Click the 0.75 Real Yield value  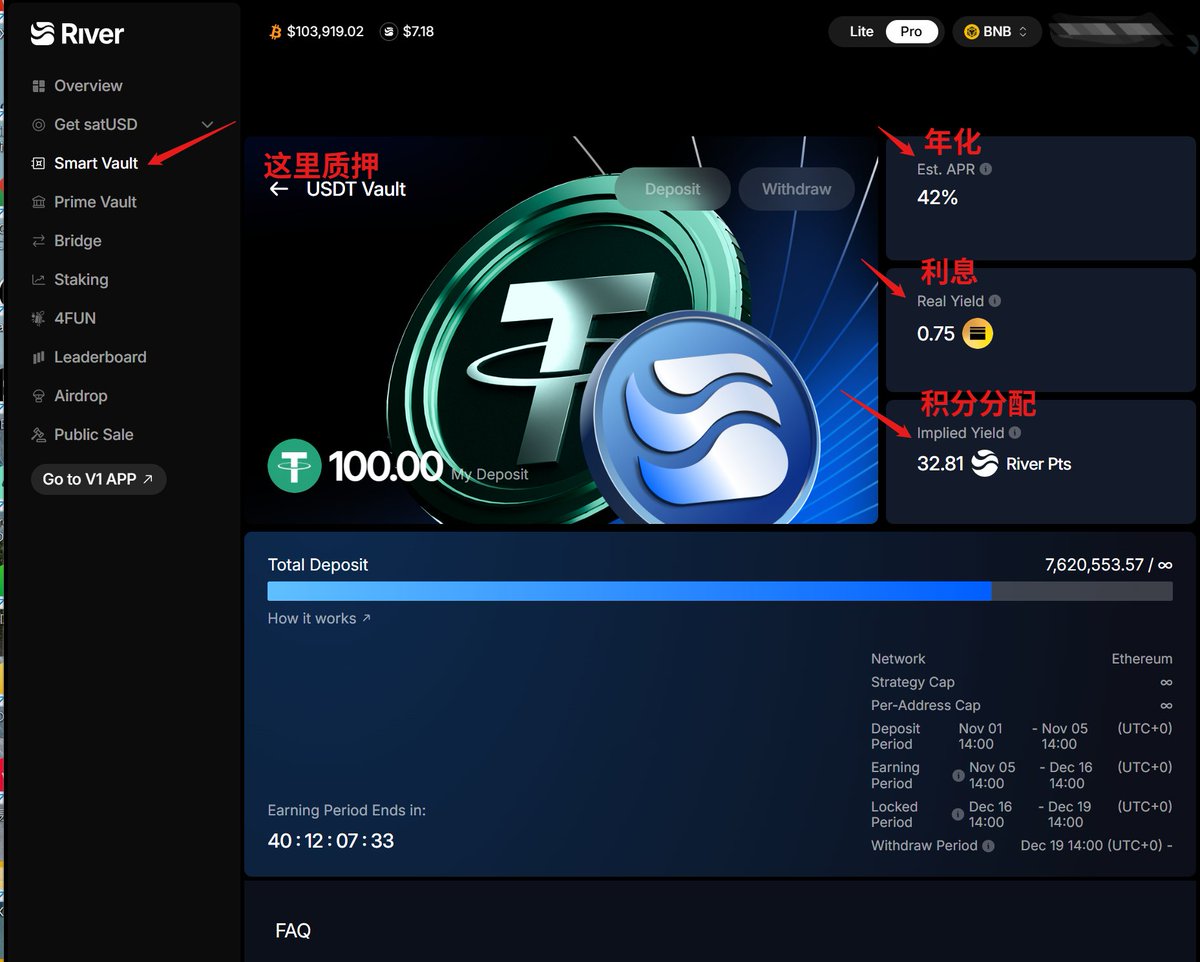[x=936, y=334]
